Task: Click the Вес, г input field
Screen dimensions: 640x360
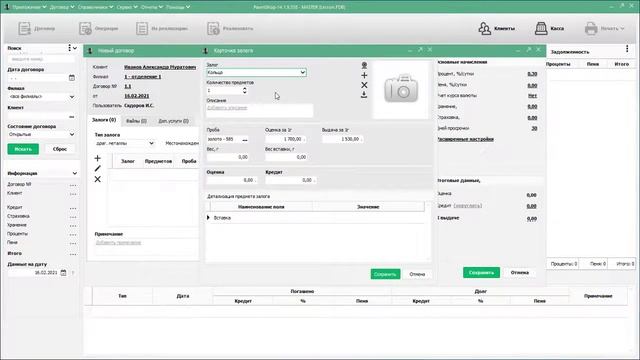Action: tap(228, 157)
